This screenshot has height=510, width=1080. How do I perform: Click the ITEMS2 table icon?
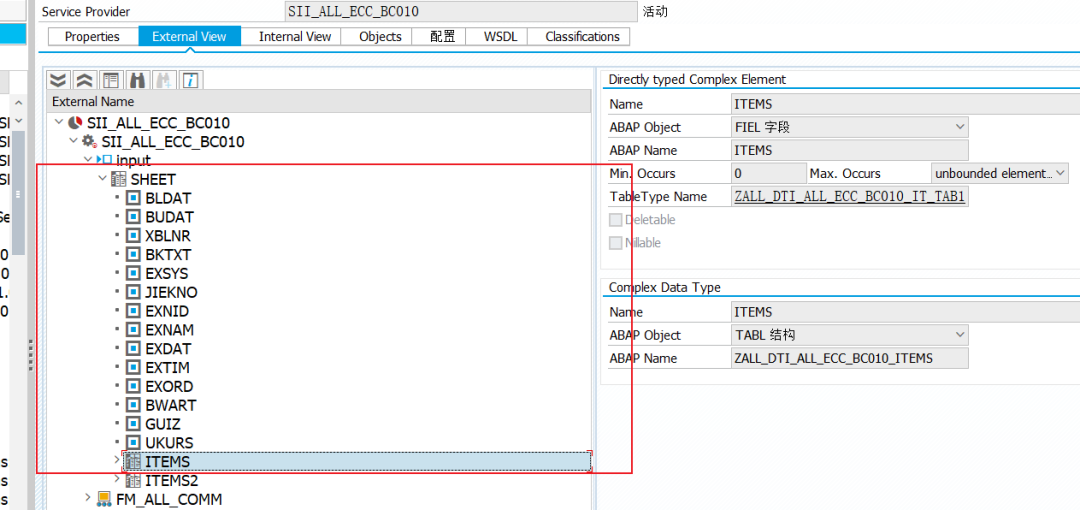[133, 480]
